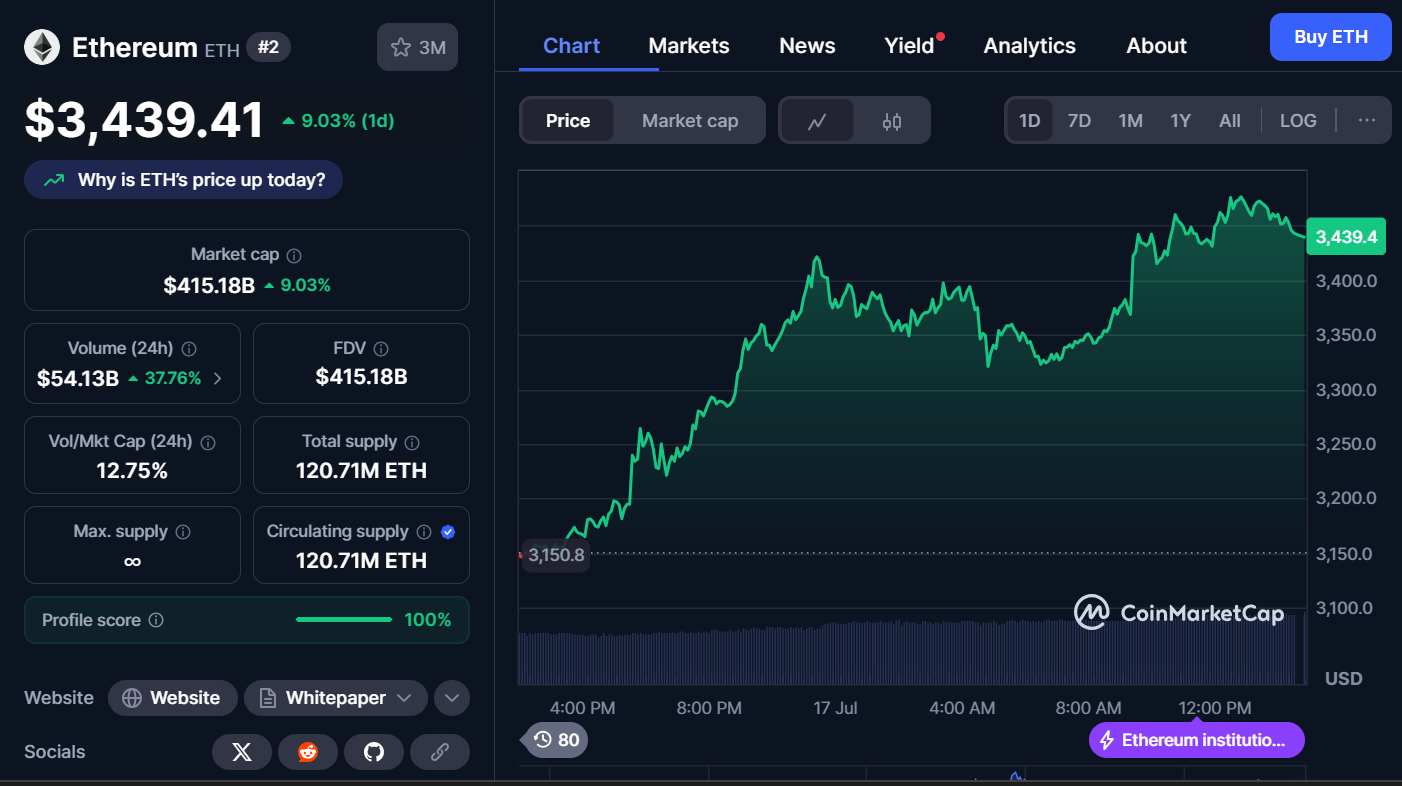The image size is (1402, 786).
Task: Click the $3,439.41 price text
Action: coord(145,120)
